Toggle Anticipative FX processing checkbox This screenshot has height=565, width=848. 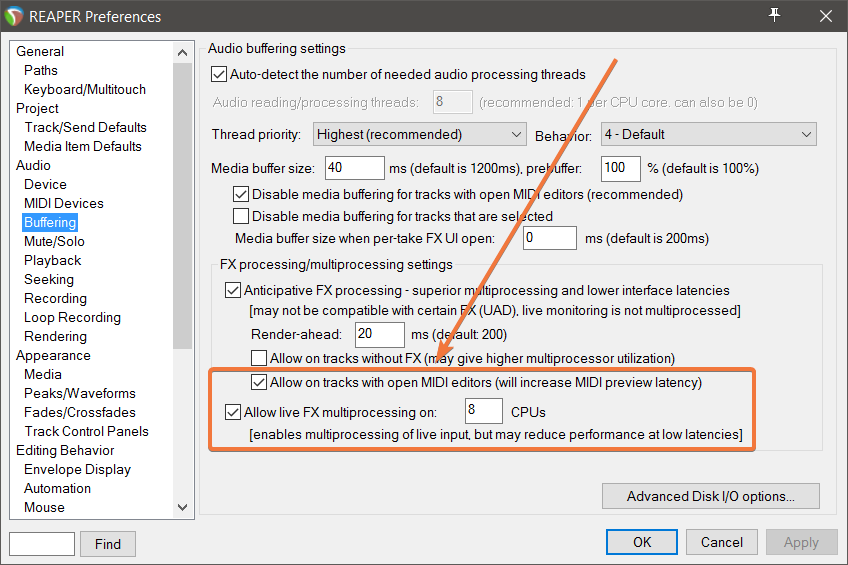tap(233, 290)
